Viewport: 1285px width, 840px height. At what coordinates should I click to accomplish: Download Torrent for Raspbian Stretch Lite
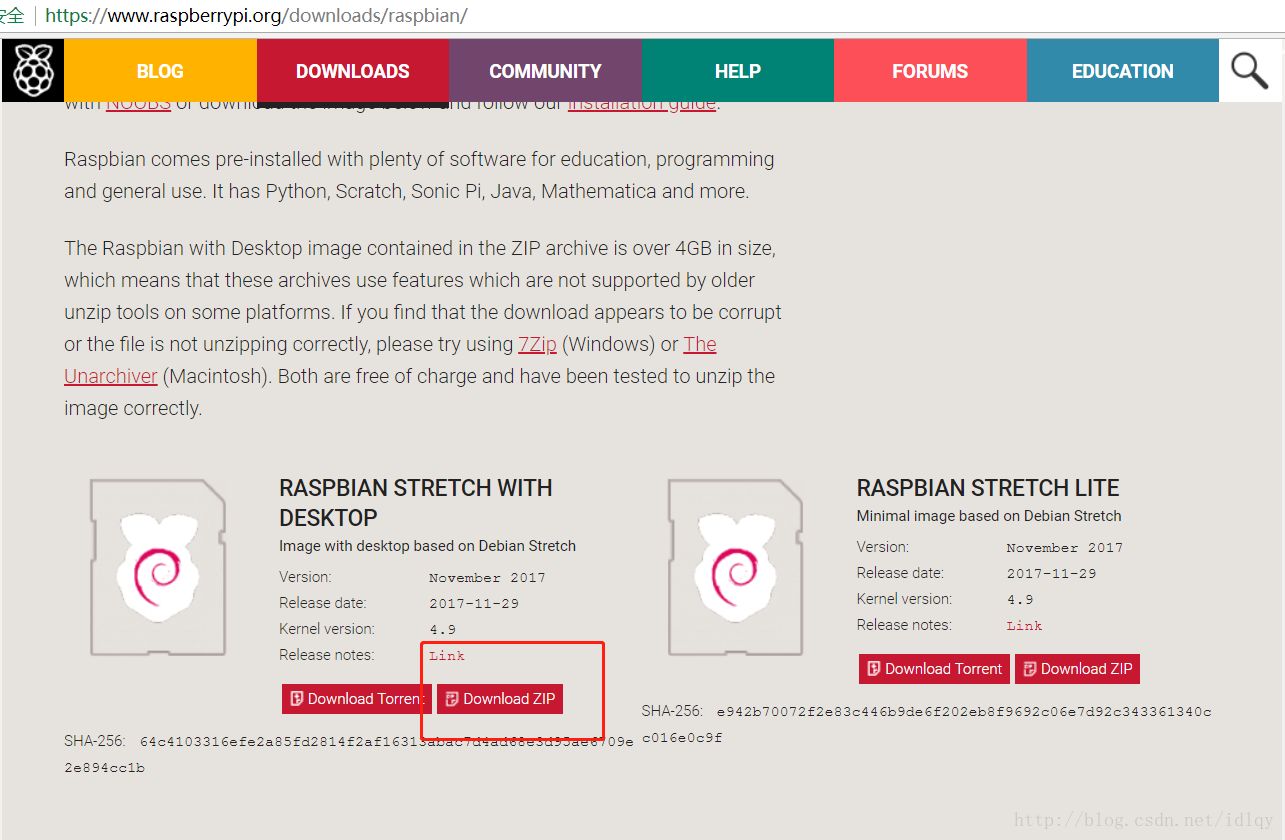pos(935,669)
